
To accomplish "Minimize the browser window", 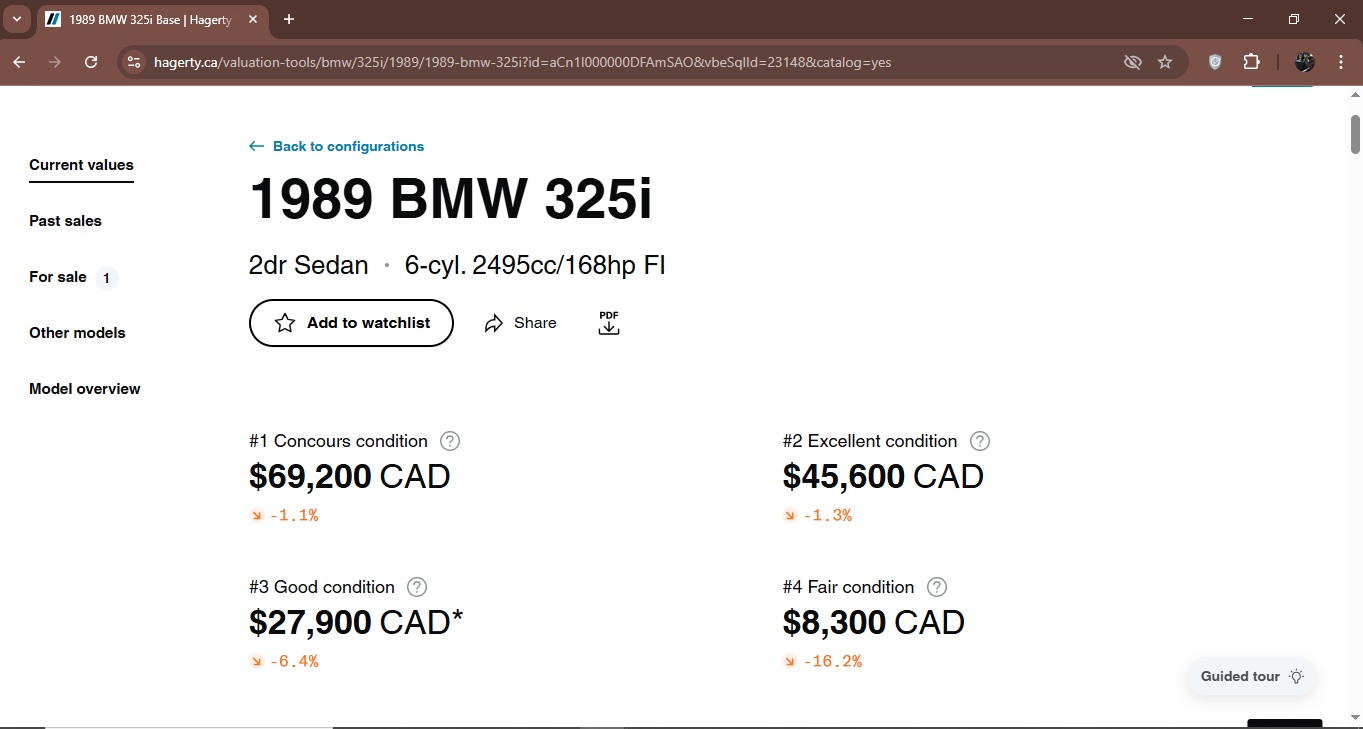I will click(1248, 19).
